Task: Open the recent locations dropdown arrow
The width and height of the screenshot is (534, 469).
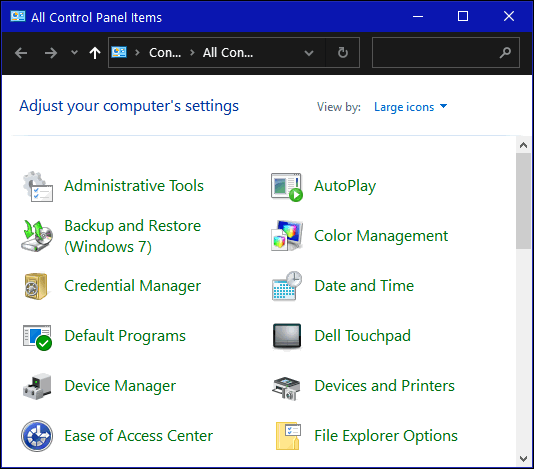Action: pos(74,53)
